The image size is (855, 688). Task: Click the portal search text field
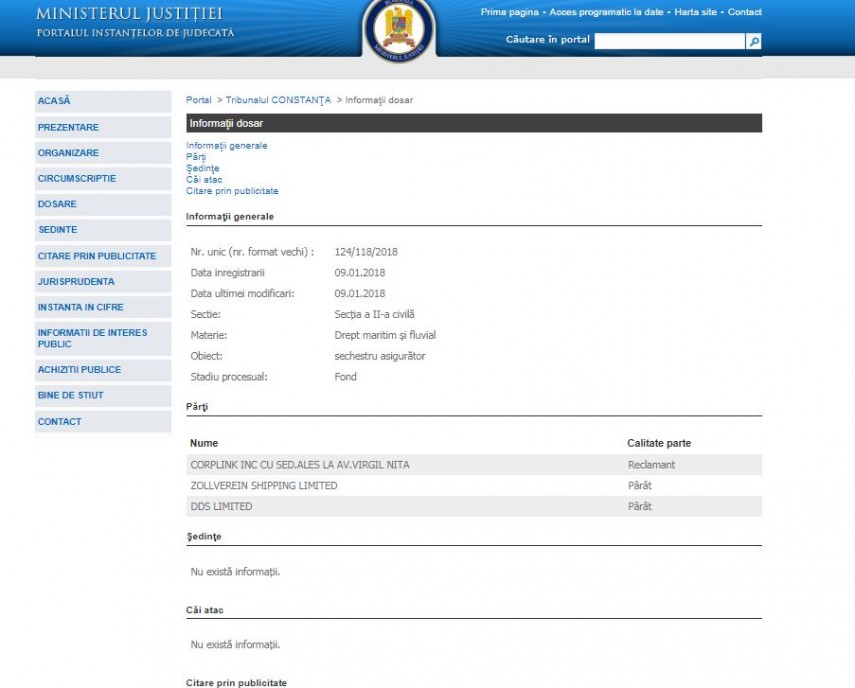click(x=669, y=41)
